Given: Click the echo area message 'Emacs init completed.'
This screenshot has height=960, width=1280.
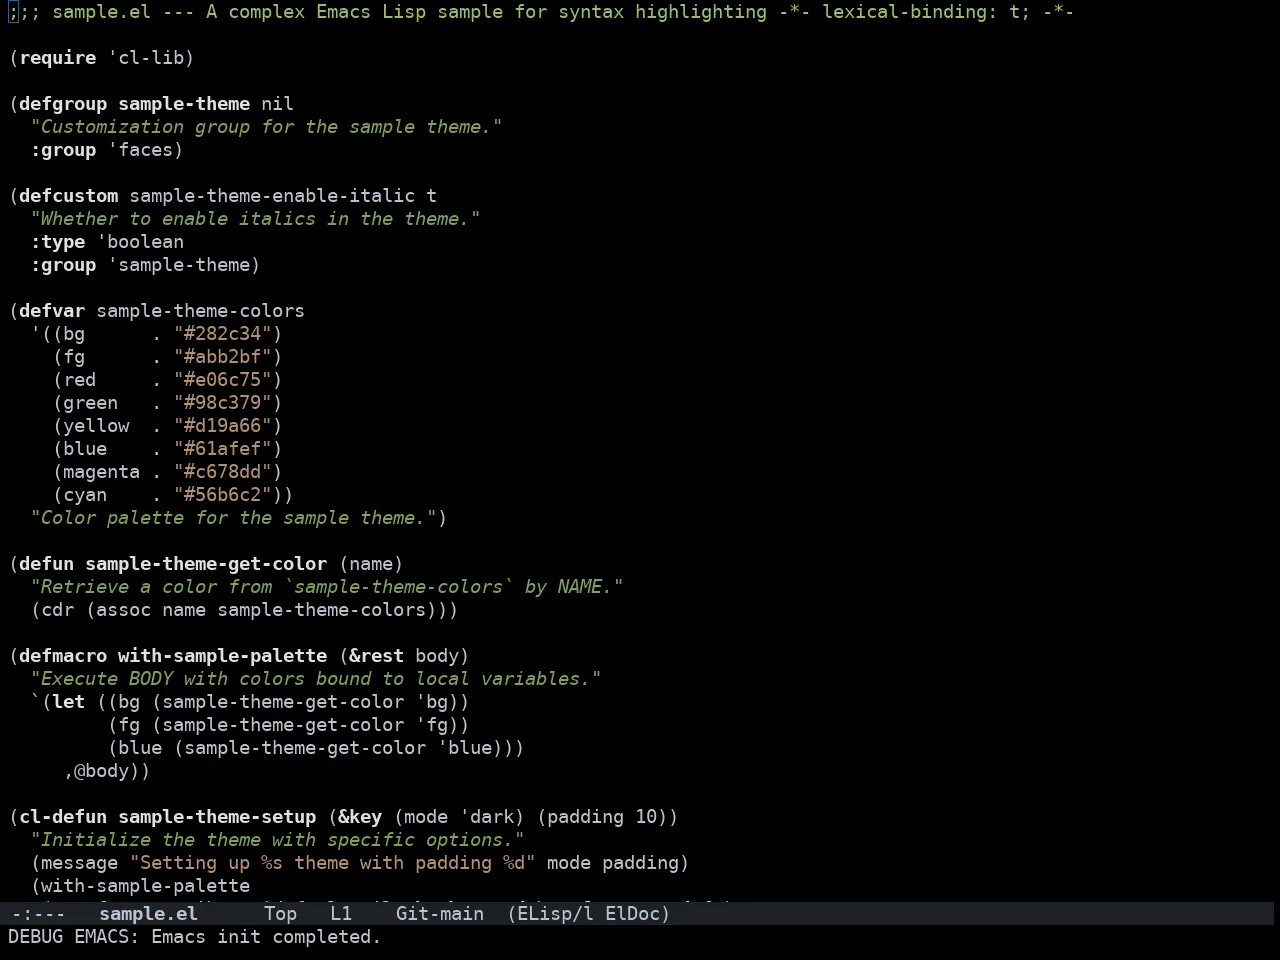Looking at the screenshot, I should coord(266,937).
